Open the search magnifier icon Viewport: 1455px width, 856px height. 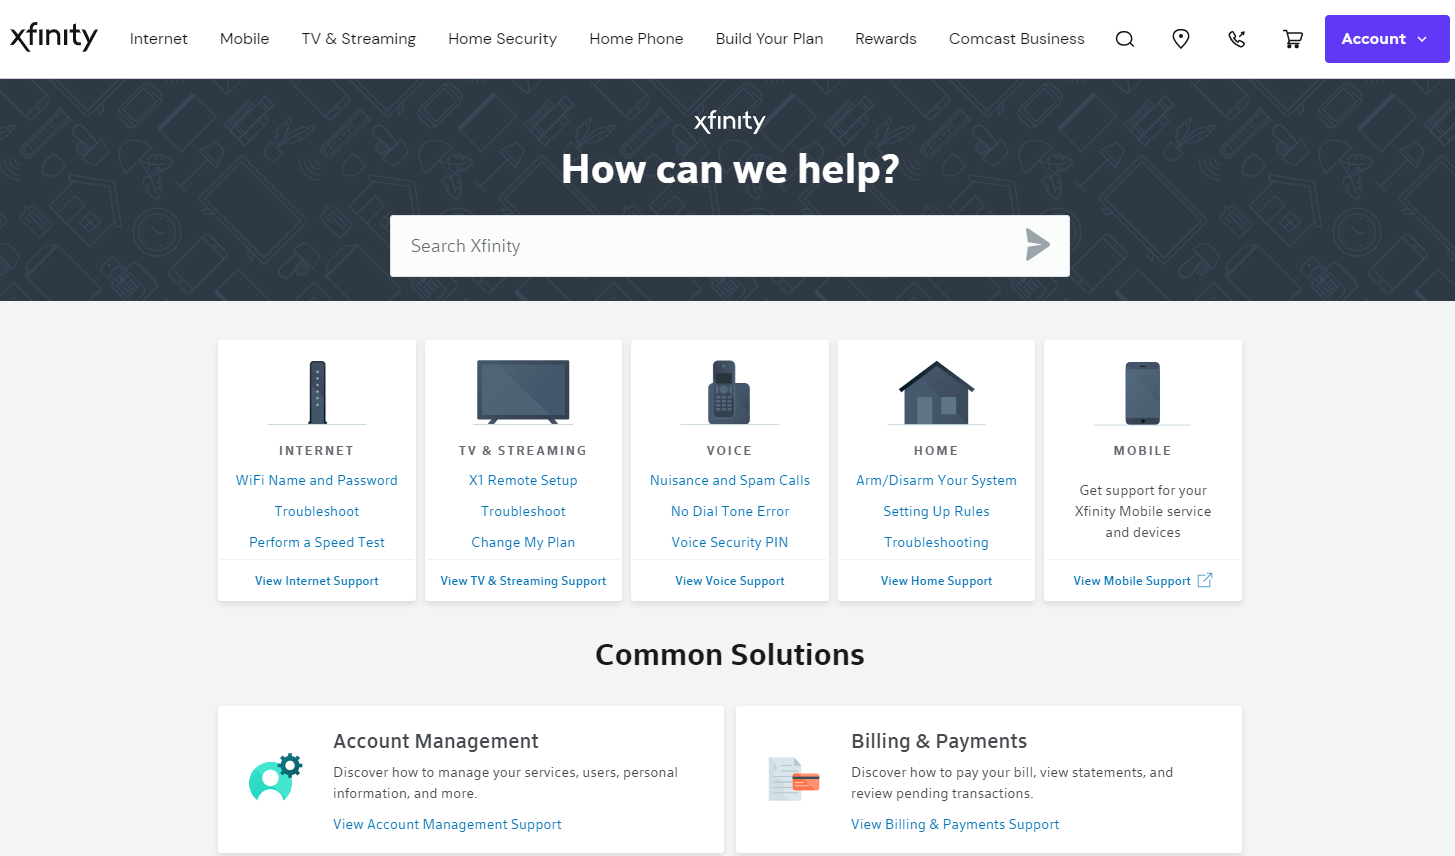[x=1125, y=39]
